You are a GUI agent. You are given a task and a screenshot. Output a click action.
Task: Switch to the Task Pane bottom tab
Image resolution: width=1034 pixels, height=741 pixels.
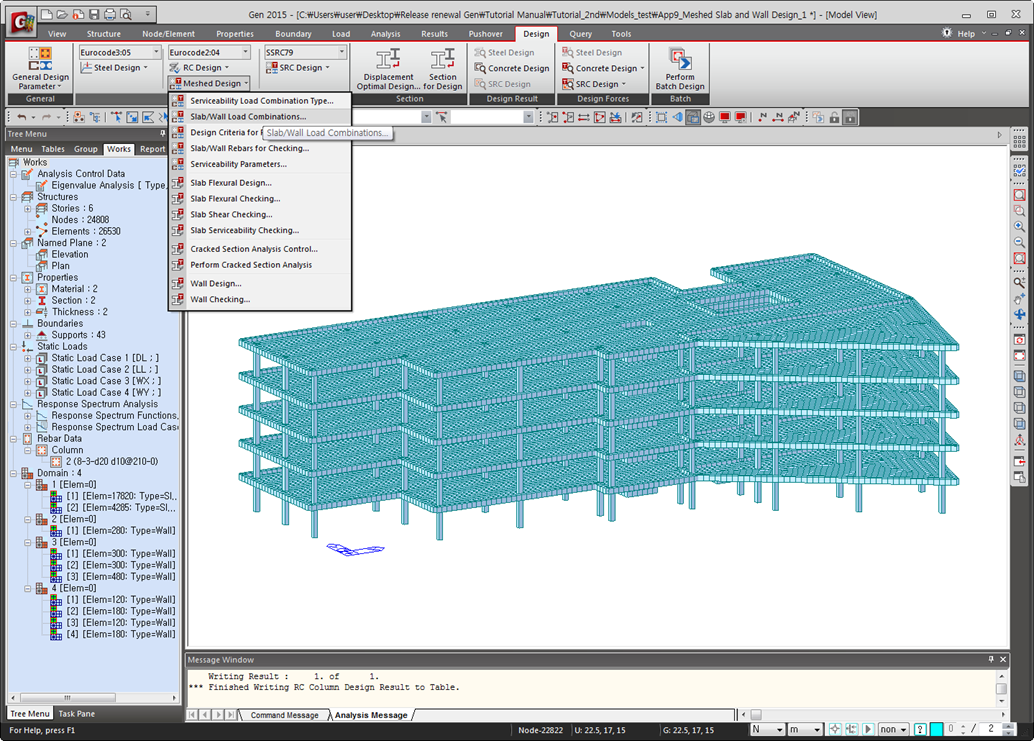76,713
